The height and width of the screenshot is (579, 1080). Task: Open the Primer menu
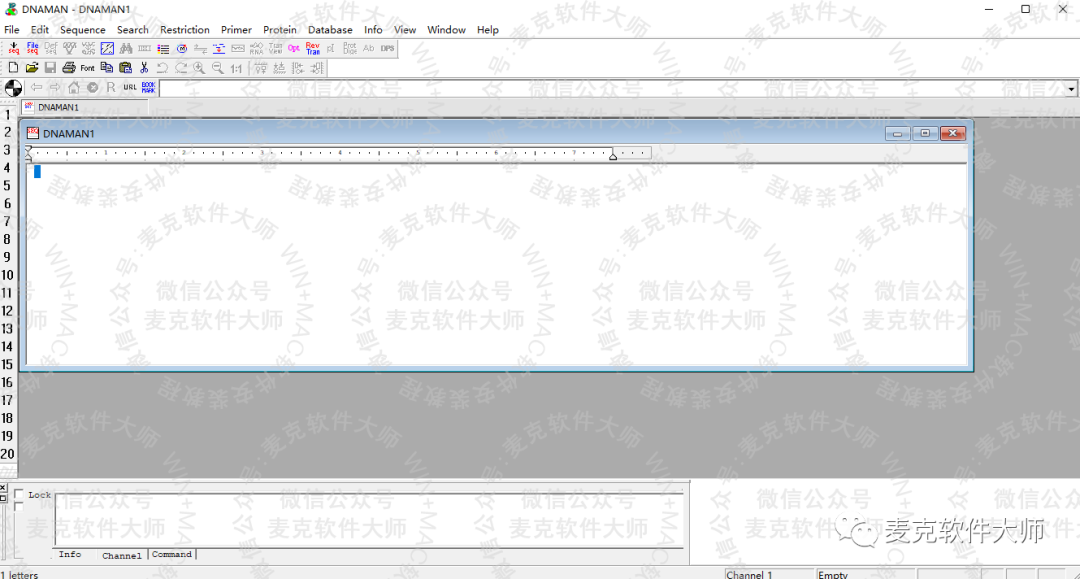coord(236,30)
